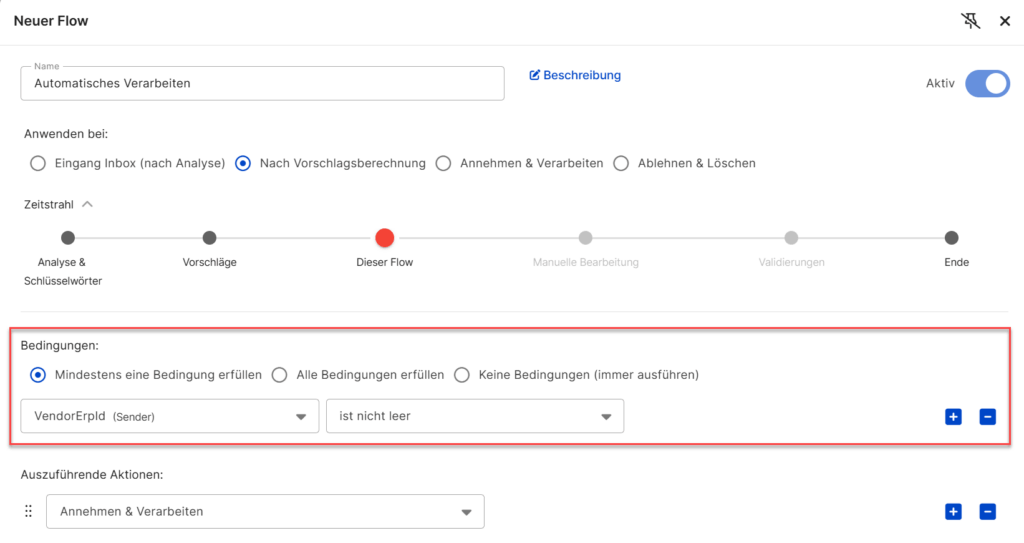Click the edit pencil icon beside Beschreibung
This screenshot has width=1024, height=543.
(534, 75)
